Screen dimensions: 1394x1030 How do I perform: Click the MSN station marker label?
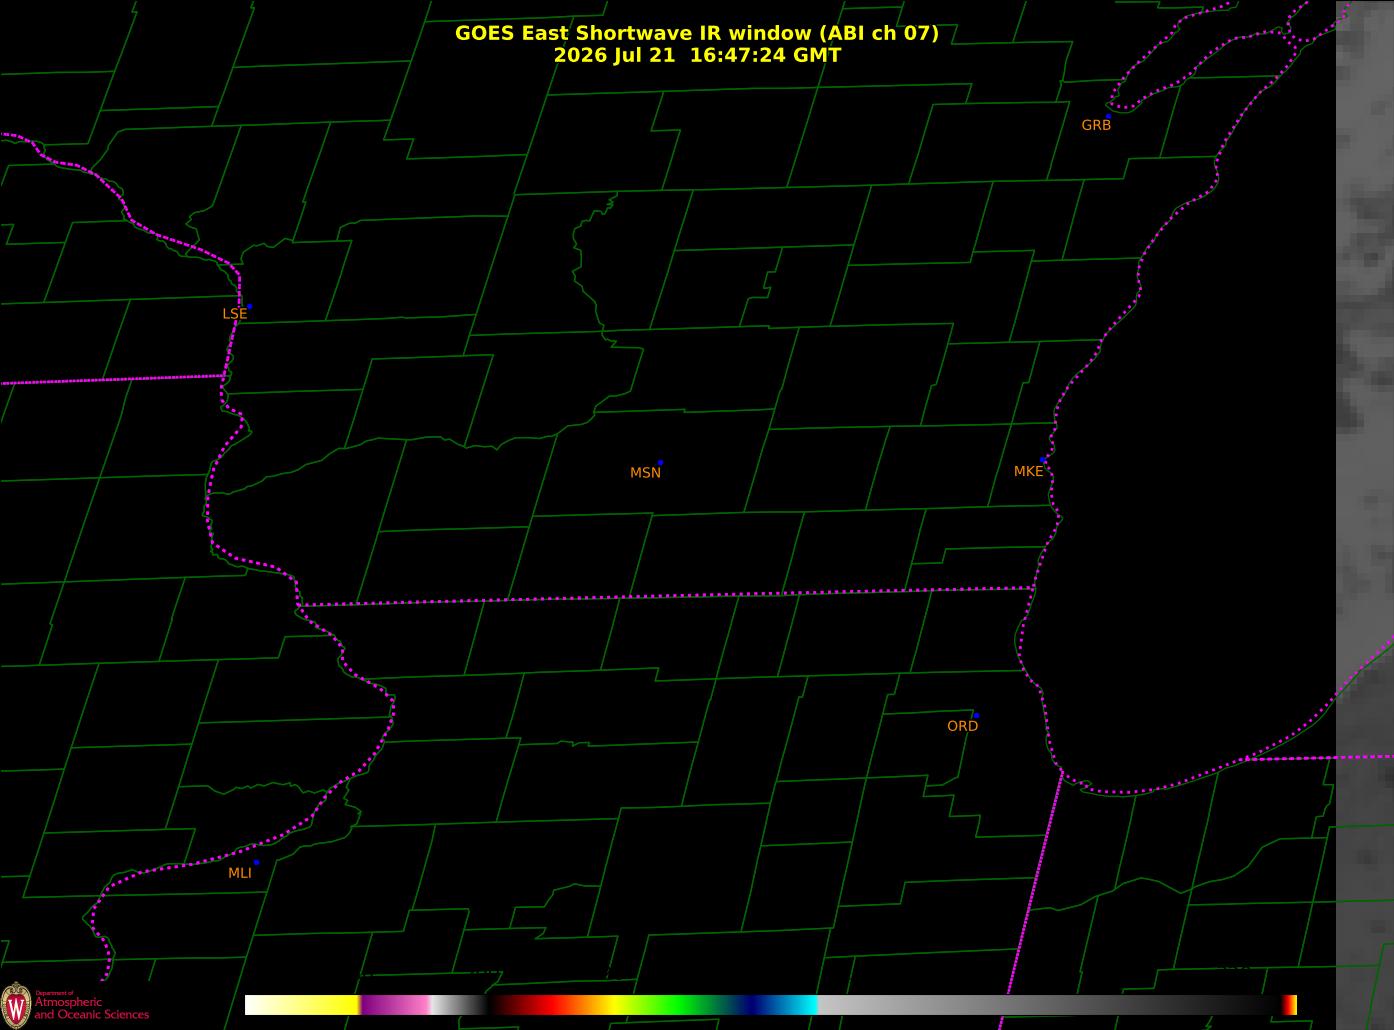[645, 473]
